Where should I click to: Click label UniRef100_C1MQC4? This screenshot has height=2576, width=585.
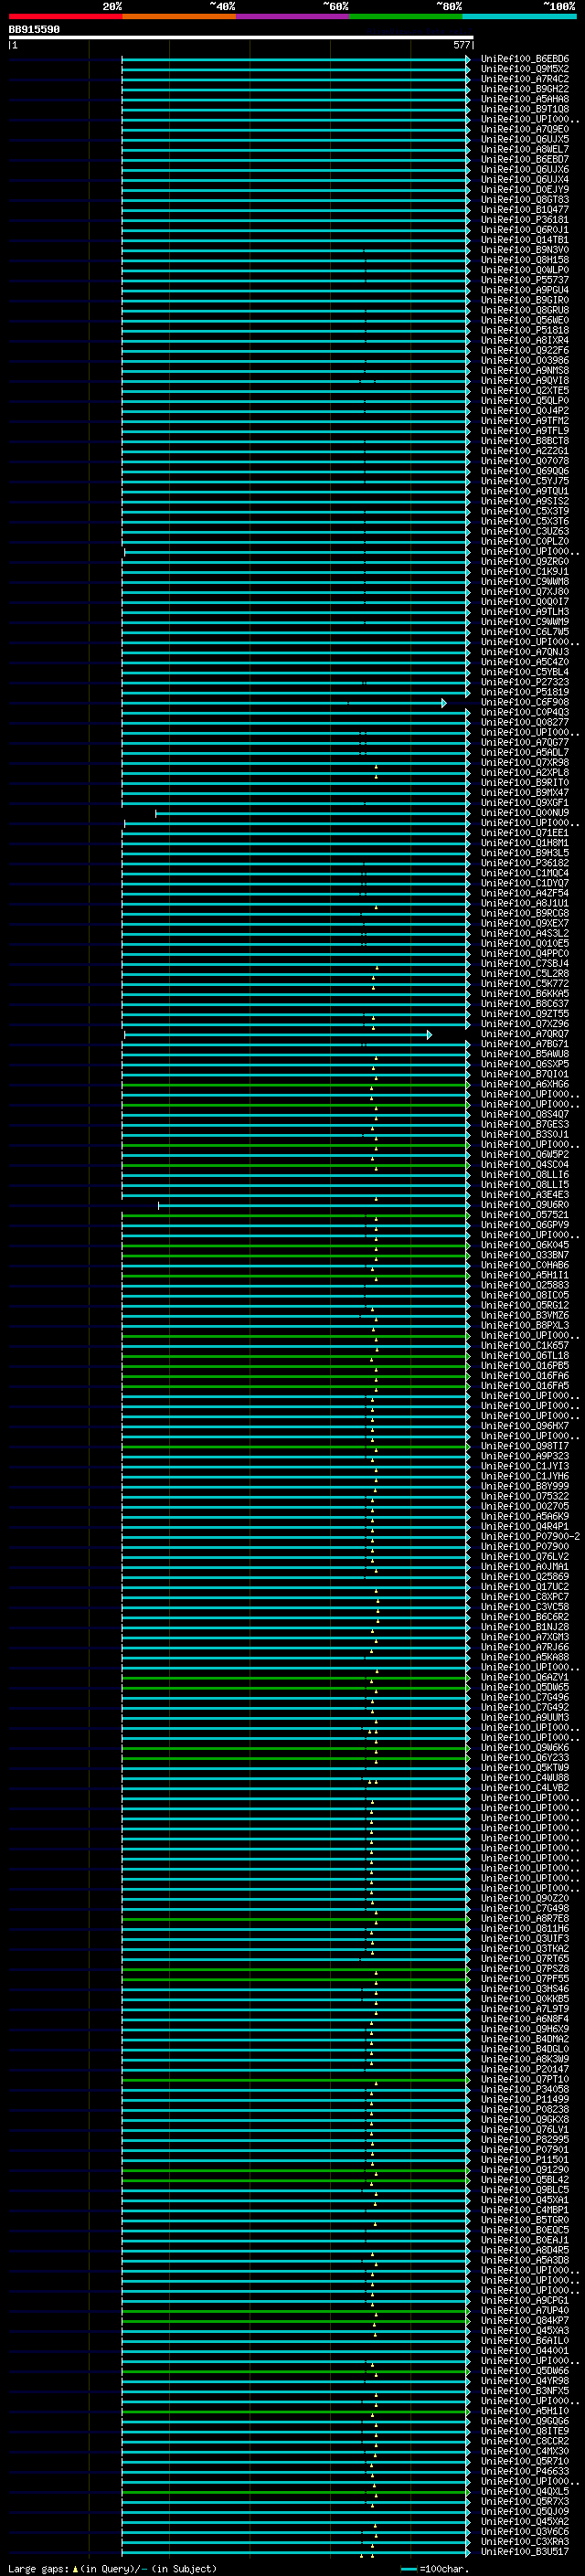525,873
